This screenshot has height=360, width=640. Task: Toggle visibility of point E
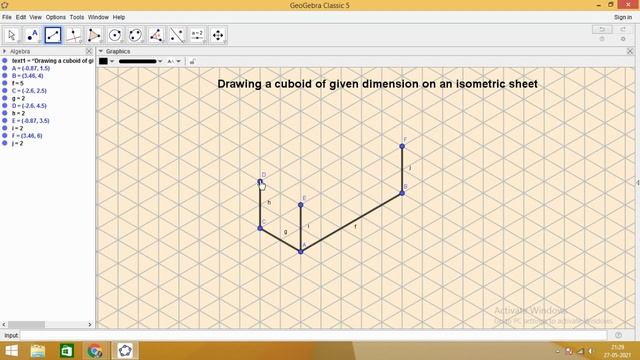pos(5,120)
